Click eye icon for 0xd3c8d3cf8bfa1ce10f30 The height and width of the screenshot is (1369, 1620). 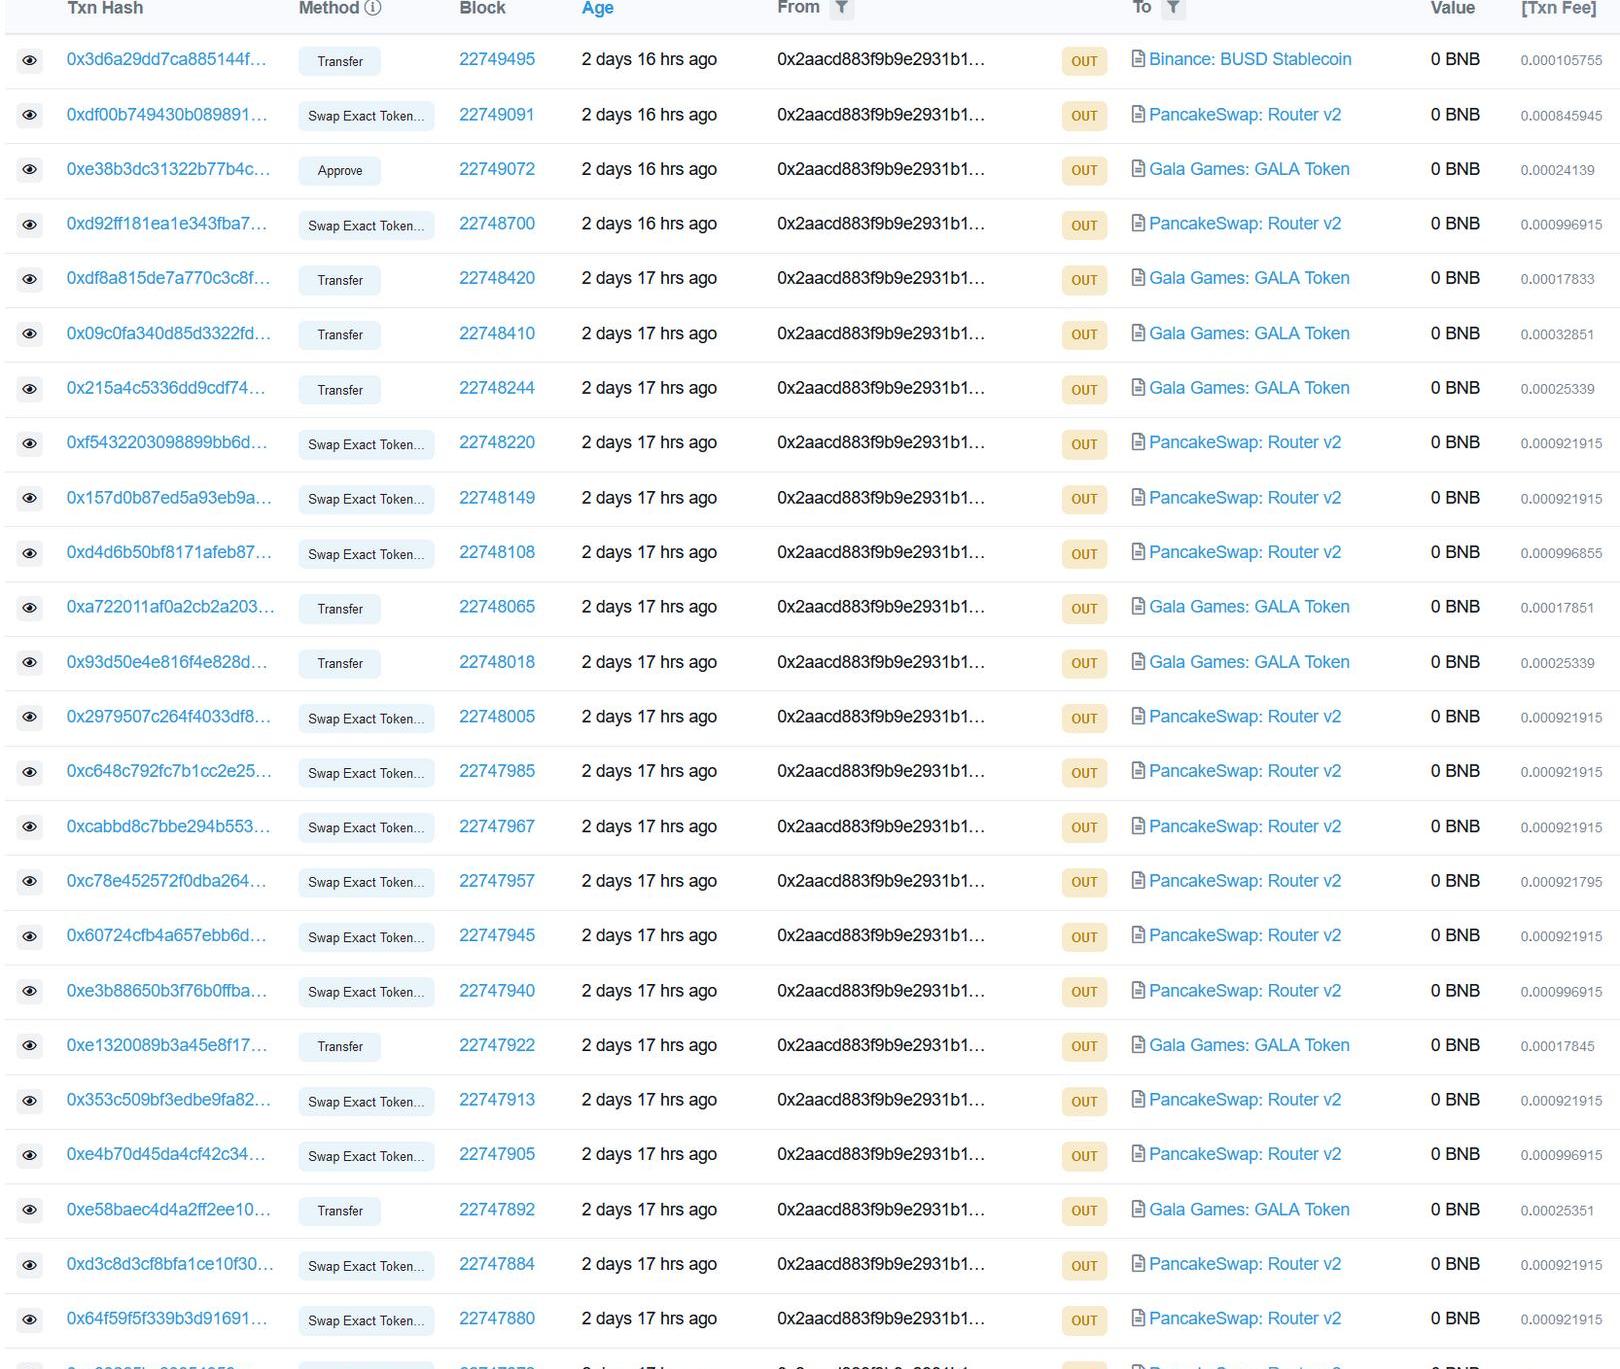click(x=30, y=1266)
